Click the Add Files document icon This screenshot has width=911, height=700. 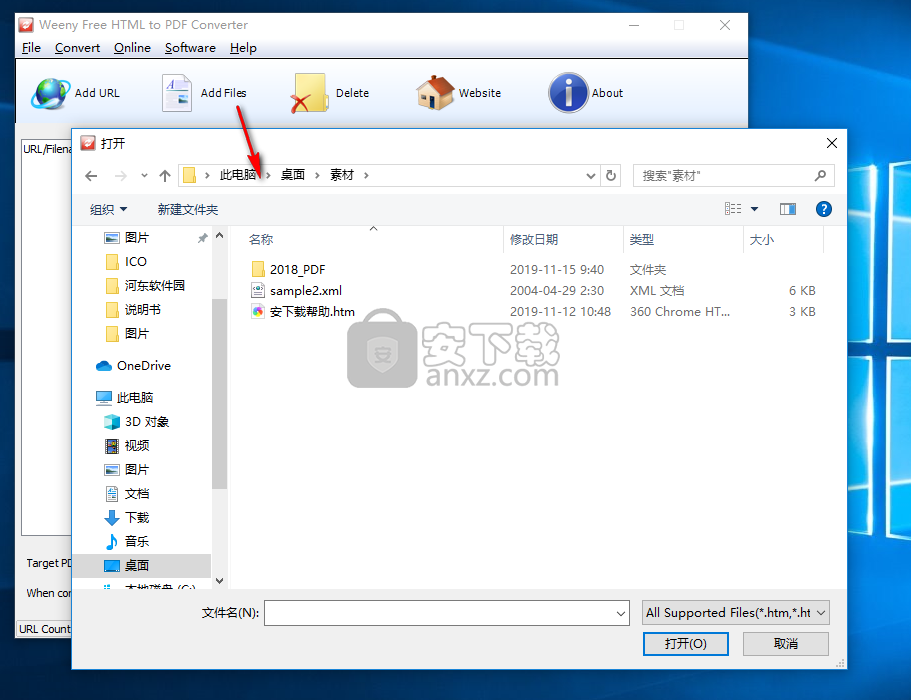click(177, 93)
